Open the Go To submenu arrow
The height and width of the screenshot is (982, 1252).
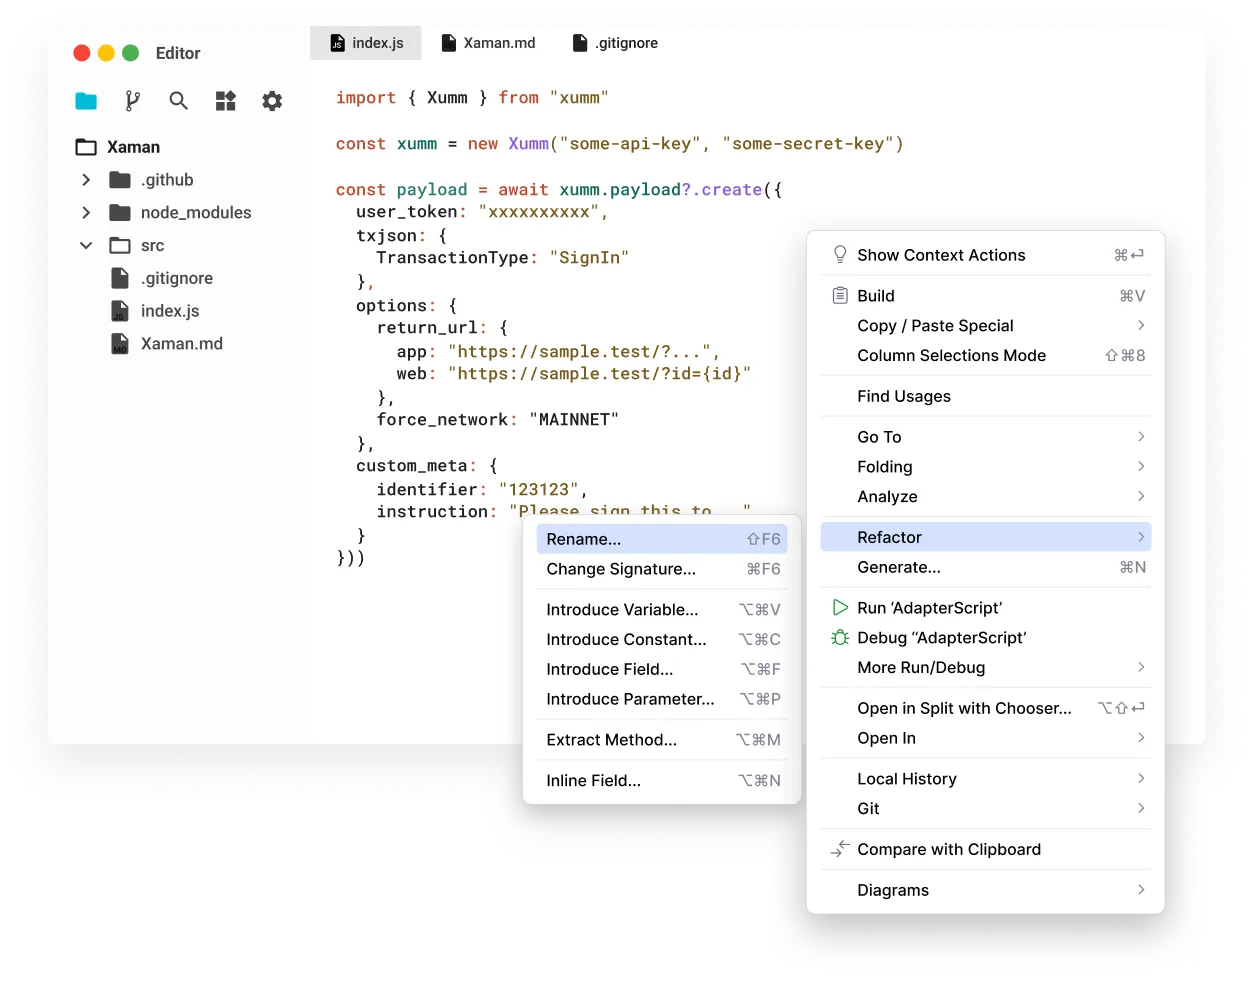tap(1141, 437)
